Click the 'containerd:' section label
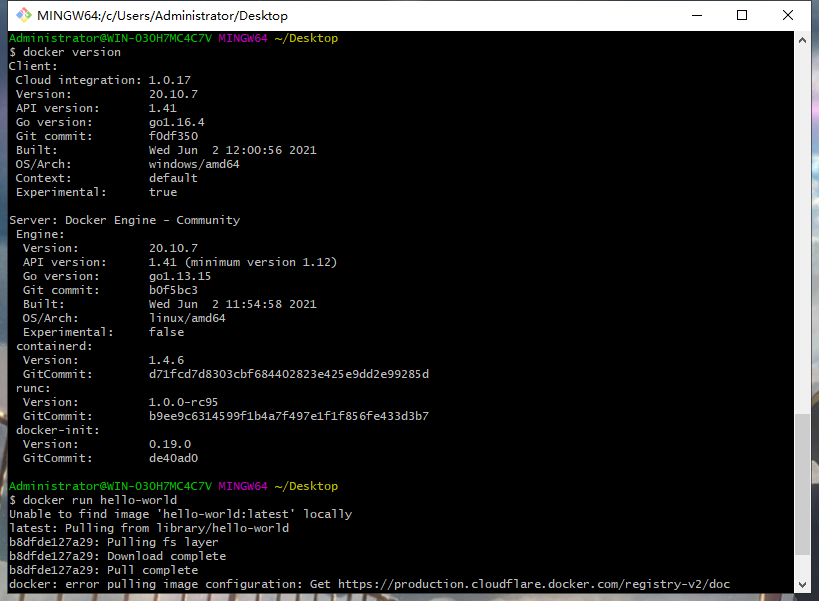 coord(54,346)
